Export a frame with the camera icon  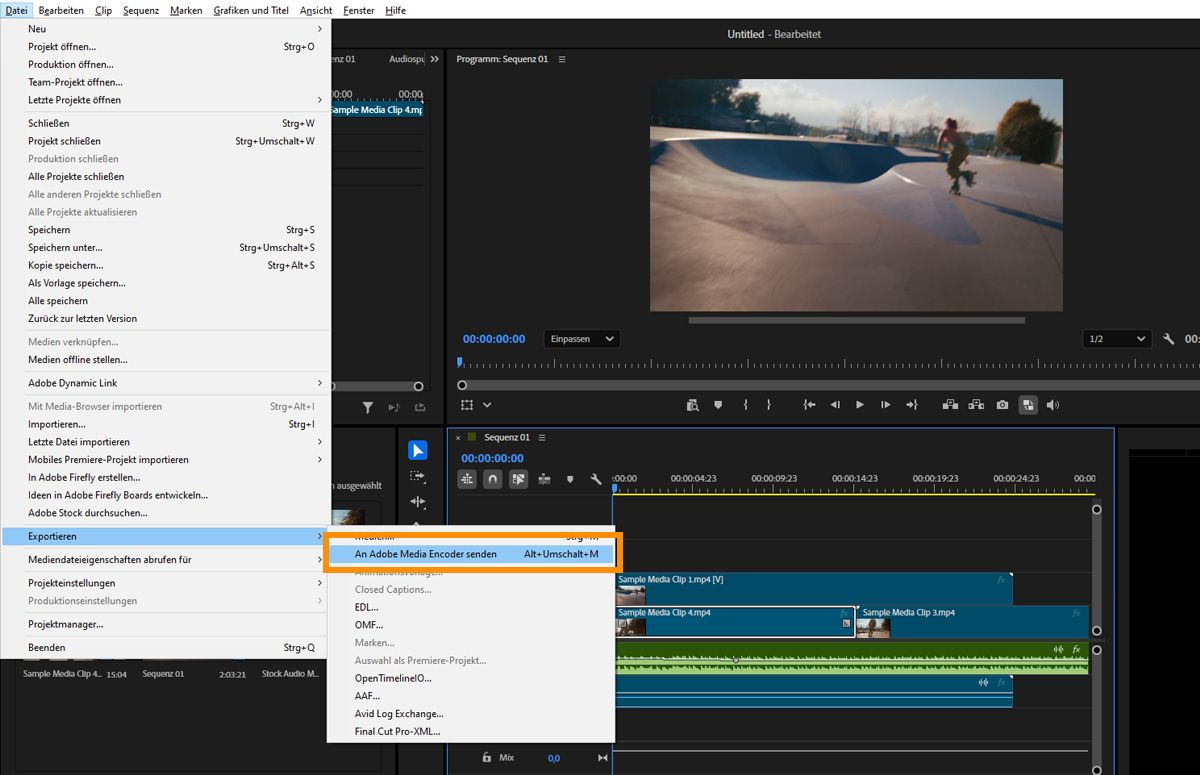1003,405
